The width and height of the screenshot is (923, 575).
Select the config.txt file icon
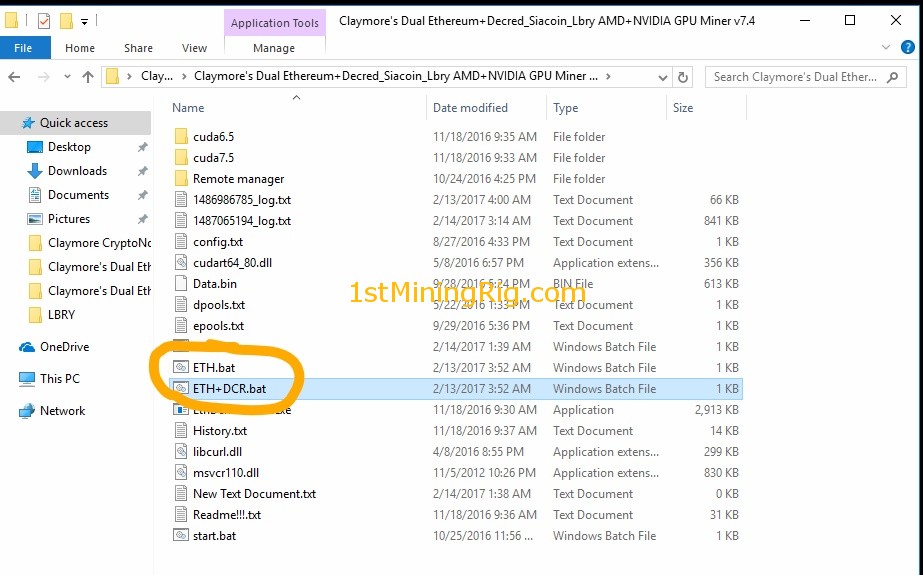point(181,242)
